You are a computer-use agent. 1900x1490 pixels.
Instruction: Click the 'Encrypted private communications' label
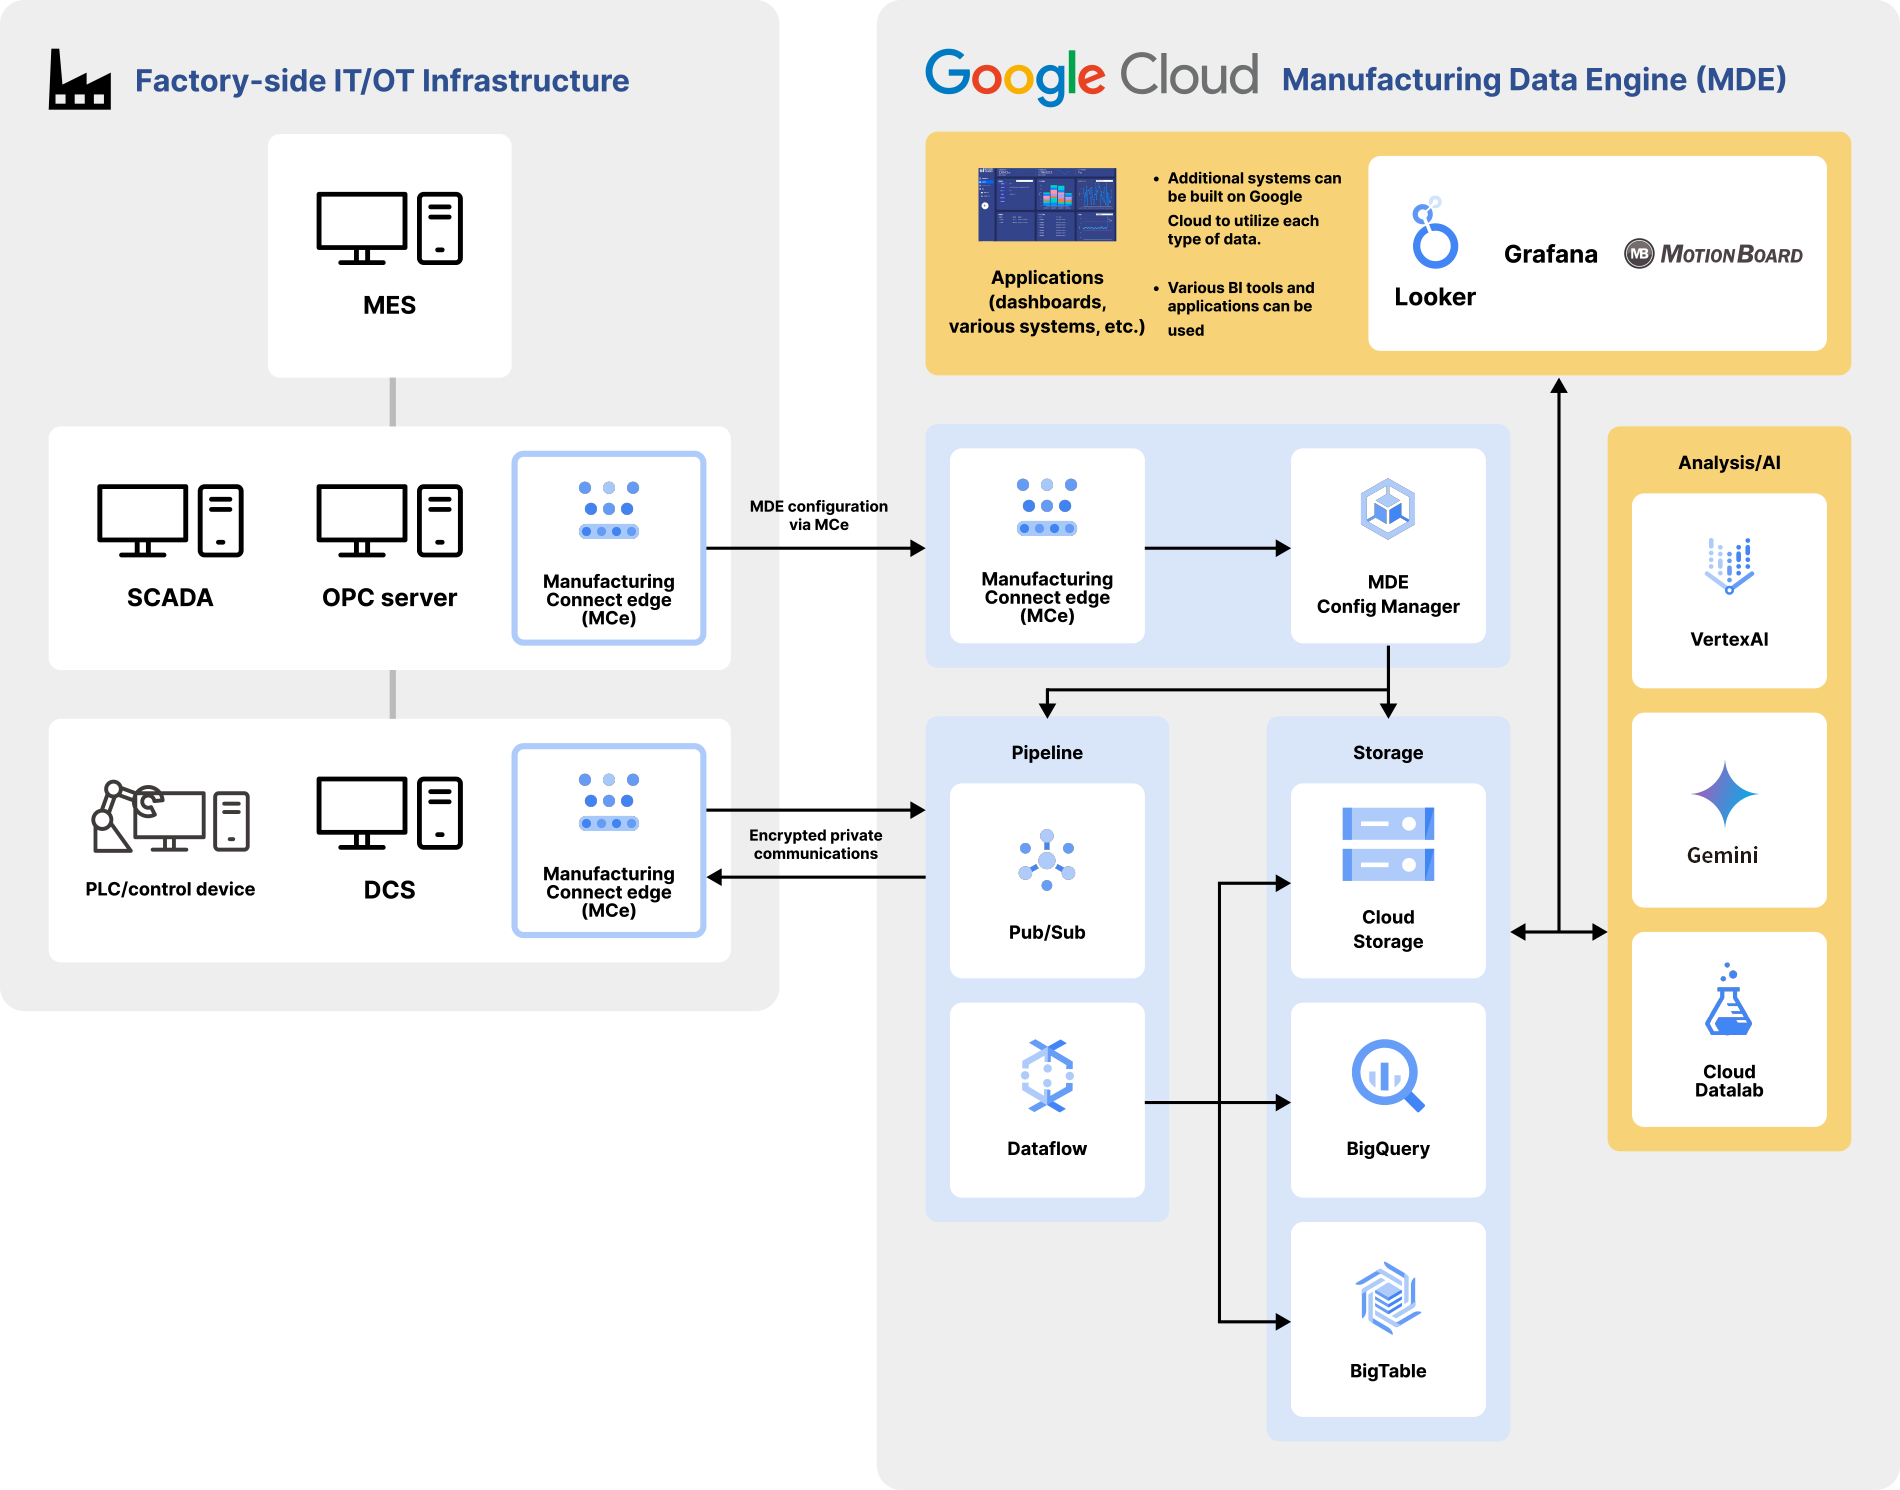pos(816,844)
